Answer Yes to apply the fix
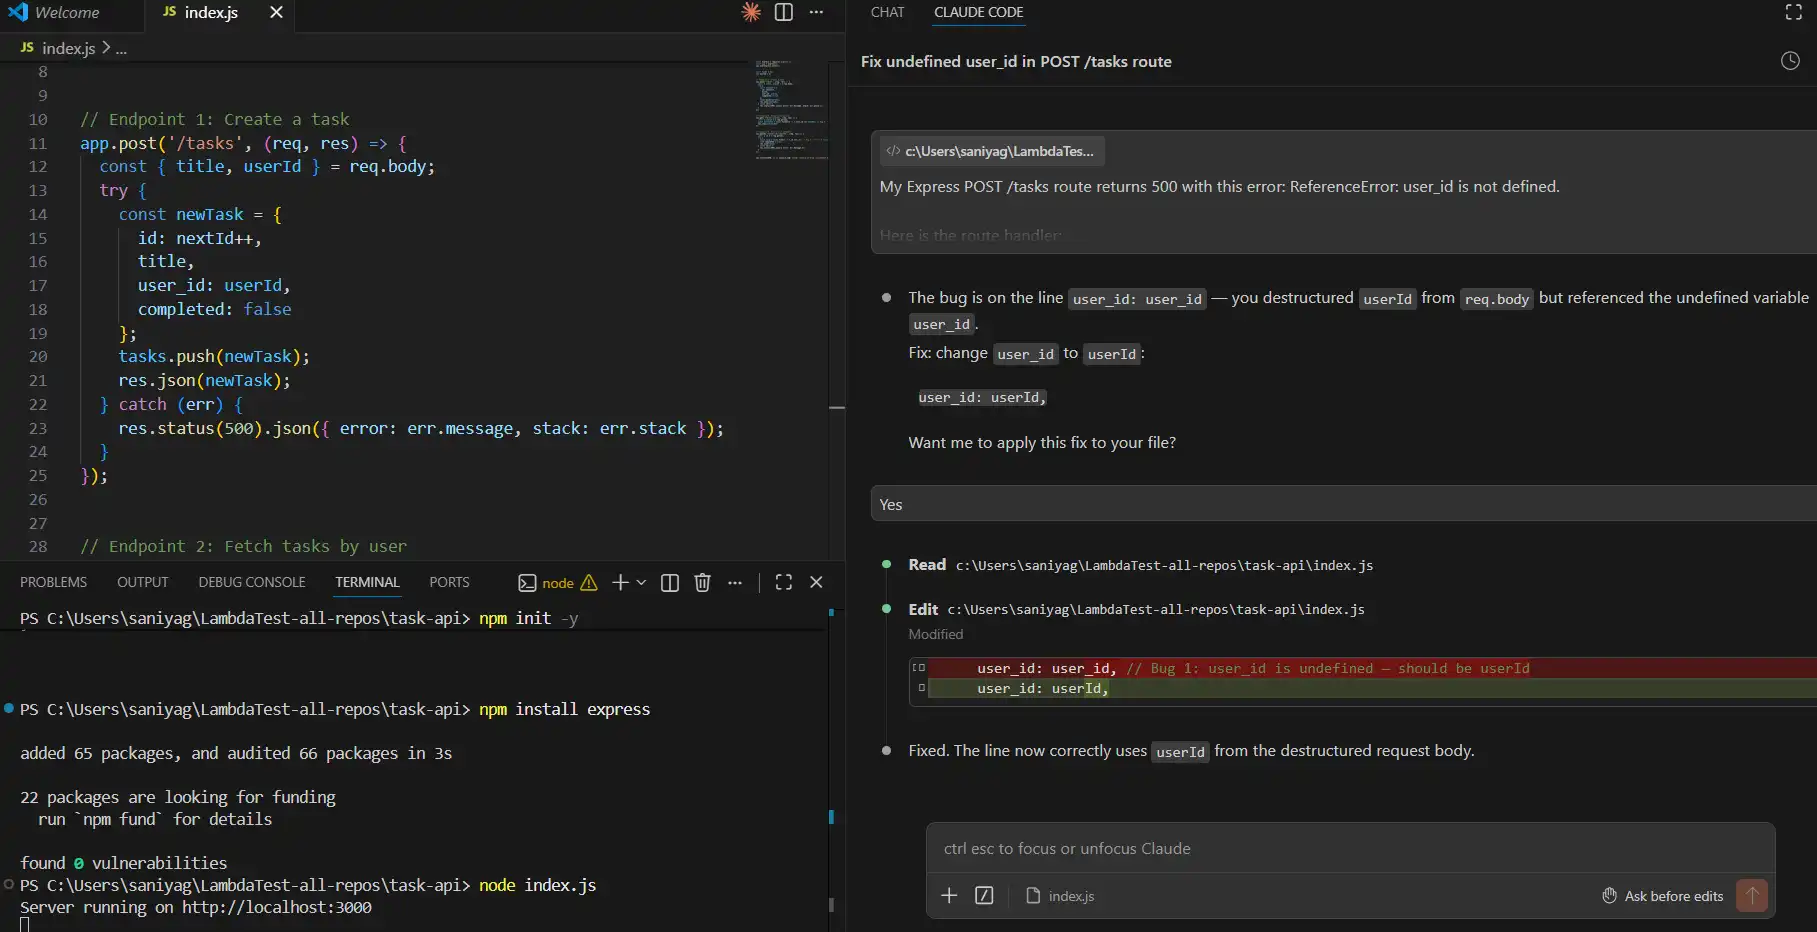1817x932 pixels. pyautogui.click(x=891, y=504)
